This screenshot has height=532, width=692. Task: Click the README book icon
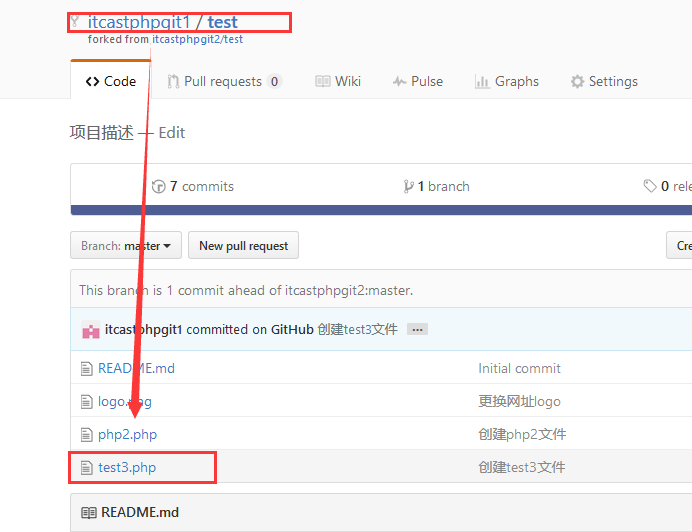pyautogui.click(x=89, y=513)
